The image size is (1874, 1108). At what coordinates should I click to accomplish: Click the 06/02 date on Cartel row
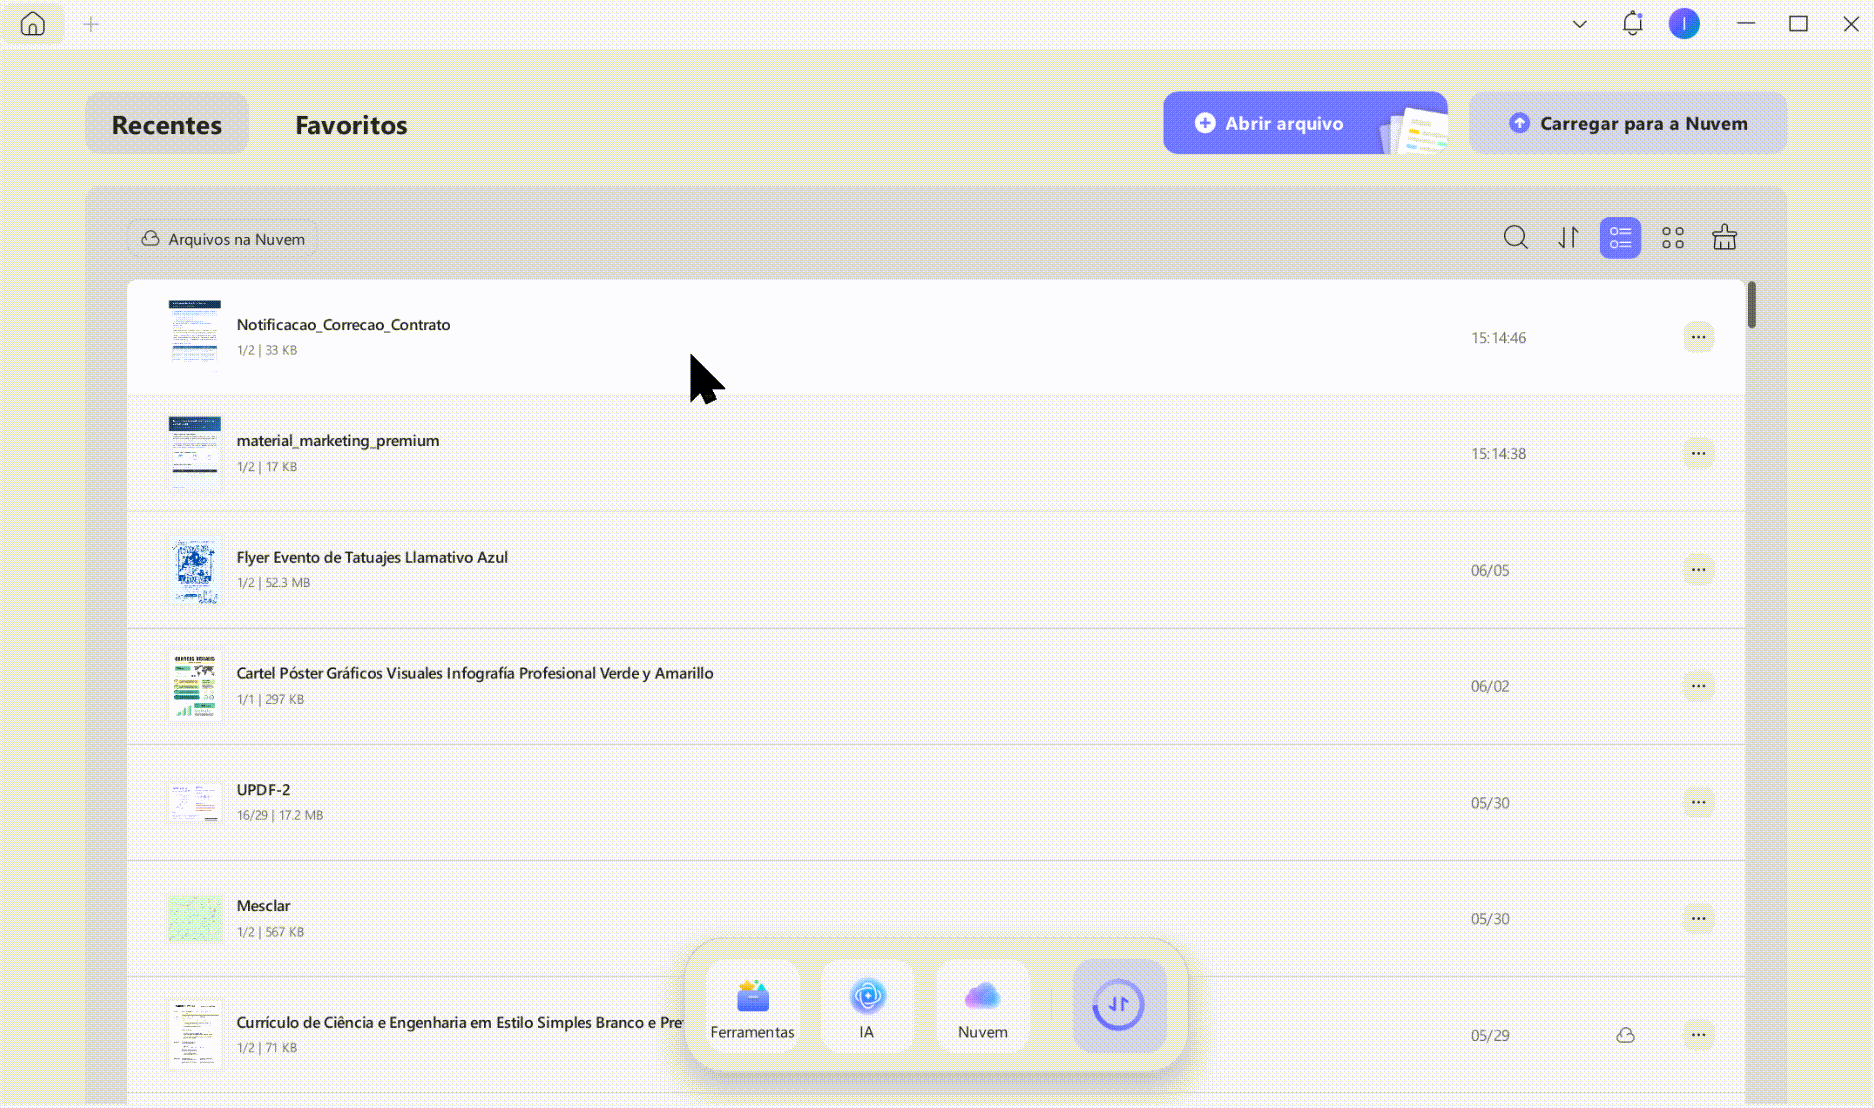1490,687
